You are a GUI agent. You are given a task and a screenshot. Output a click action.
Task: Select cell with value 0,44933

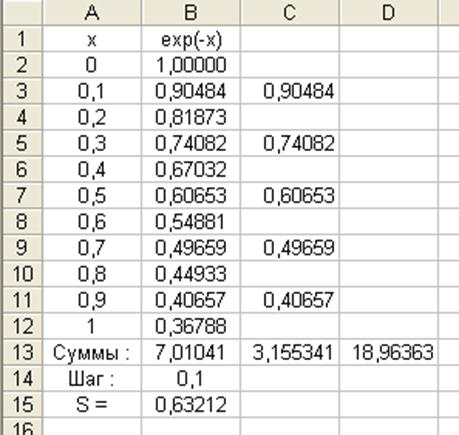coord(191,274)
